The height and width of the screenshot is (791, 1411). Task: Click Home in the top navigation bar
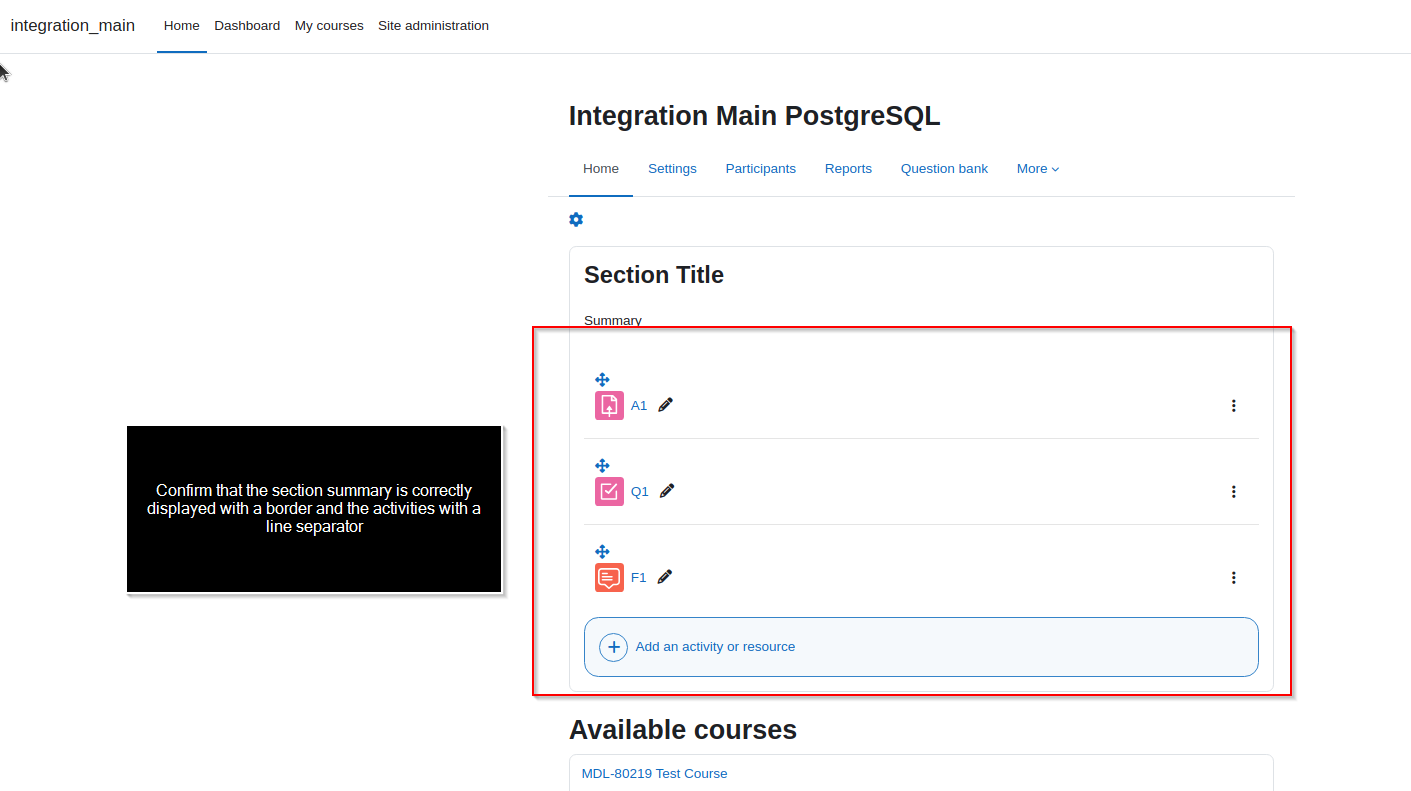point(182,26)
